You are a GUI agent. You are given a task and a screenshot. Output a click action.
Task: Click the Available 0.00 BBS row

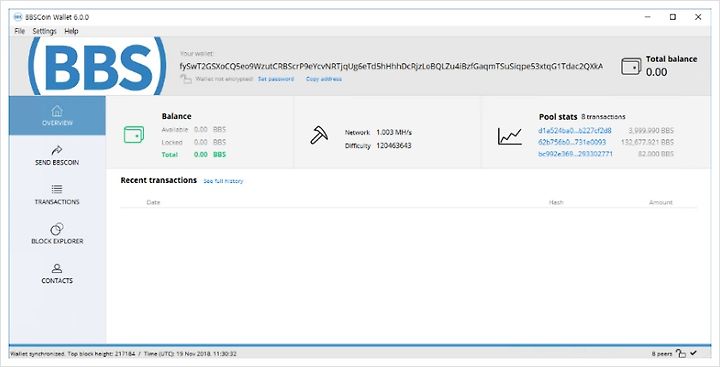[194, 130]
